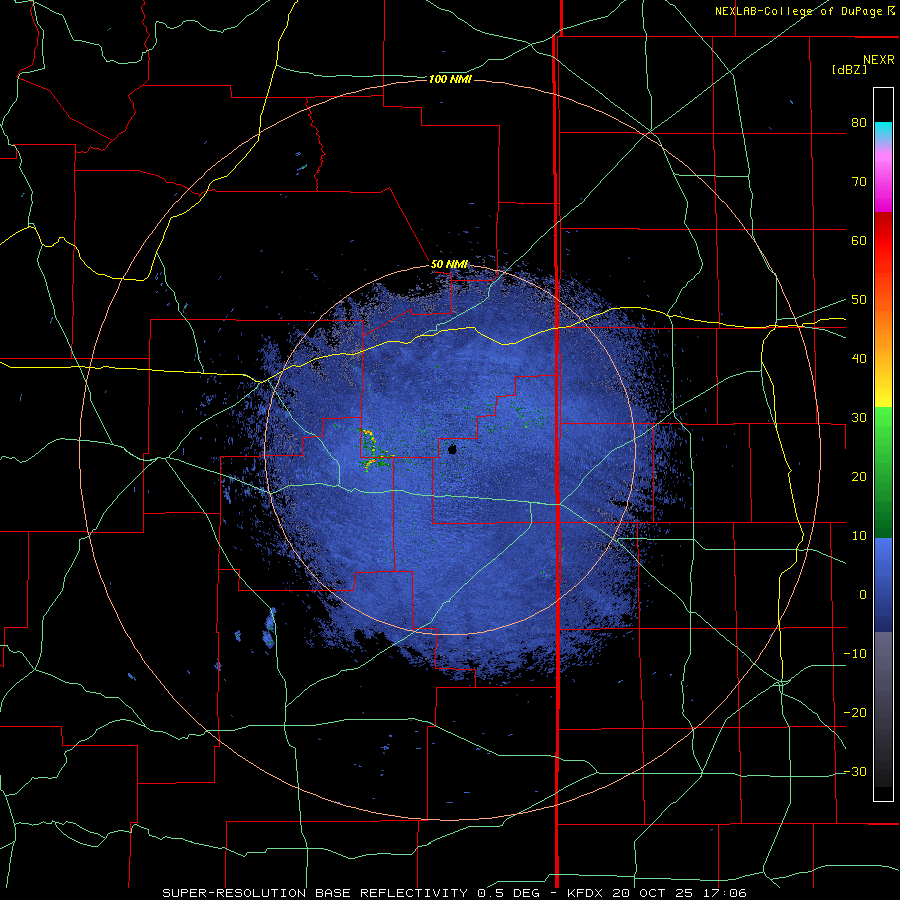Click the cyan top of the color scale

(883, 131)
